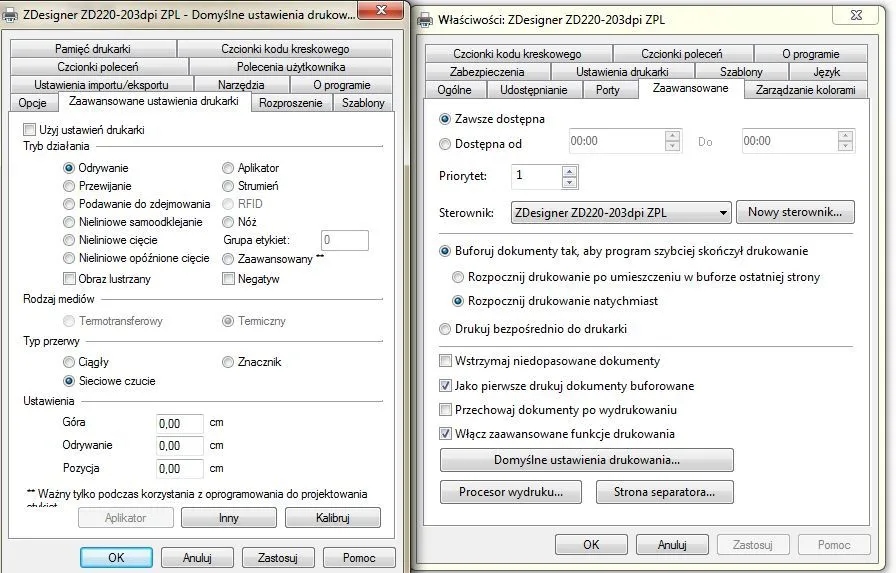Click the Nowy sterownik... button
Viewport: 896px width, 573px height.
(x=795, y=213)
